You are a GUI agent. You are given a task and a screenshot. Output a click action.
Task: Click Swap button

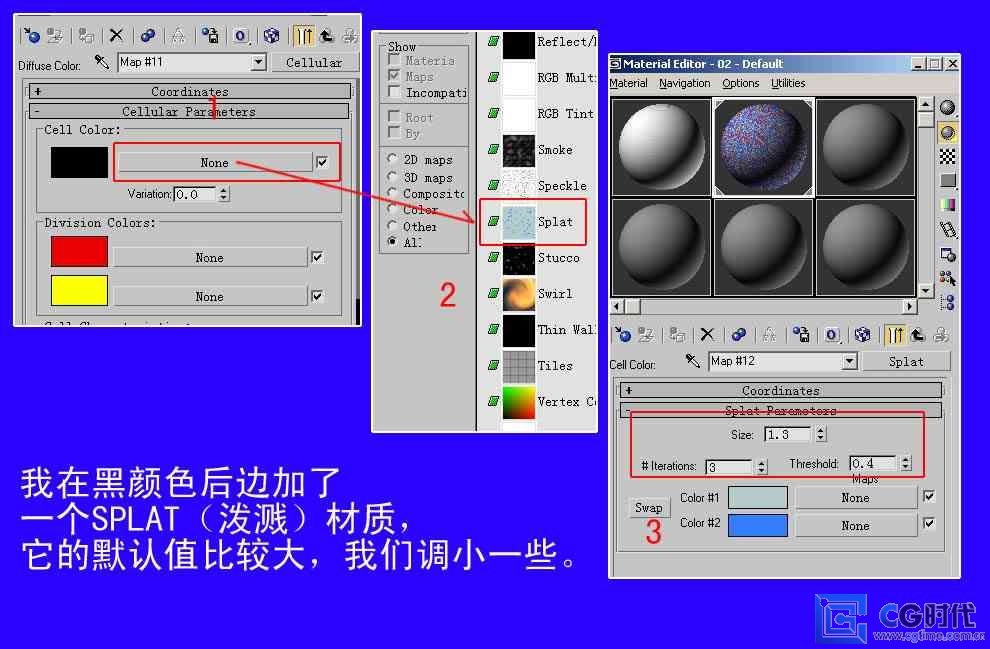[648, 508]
